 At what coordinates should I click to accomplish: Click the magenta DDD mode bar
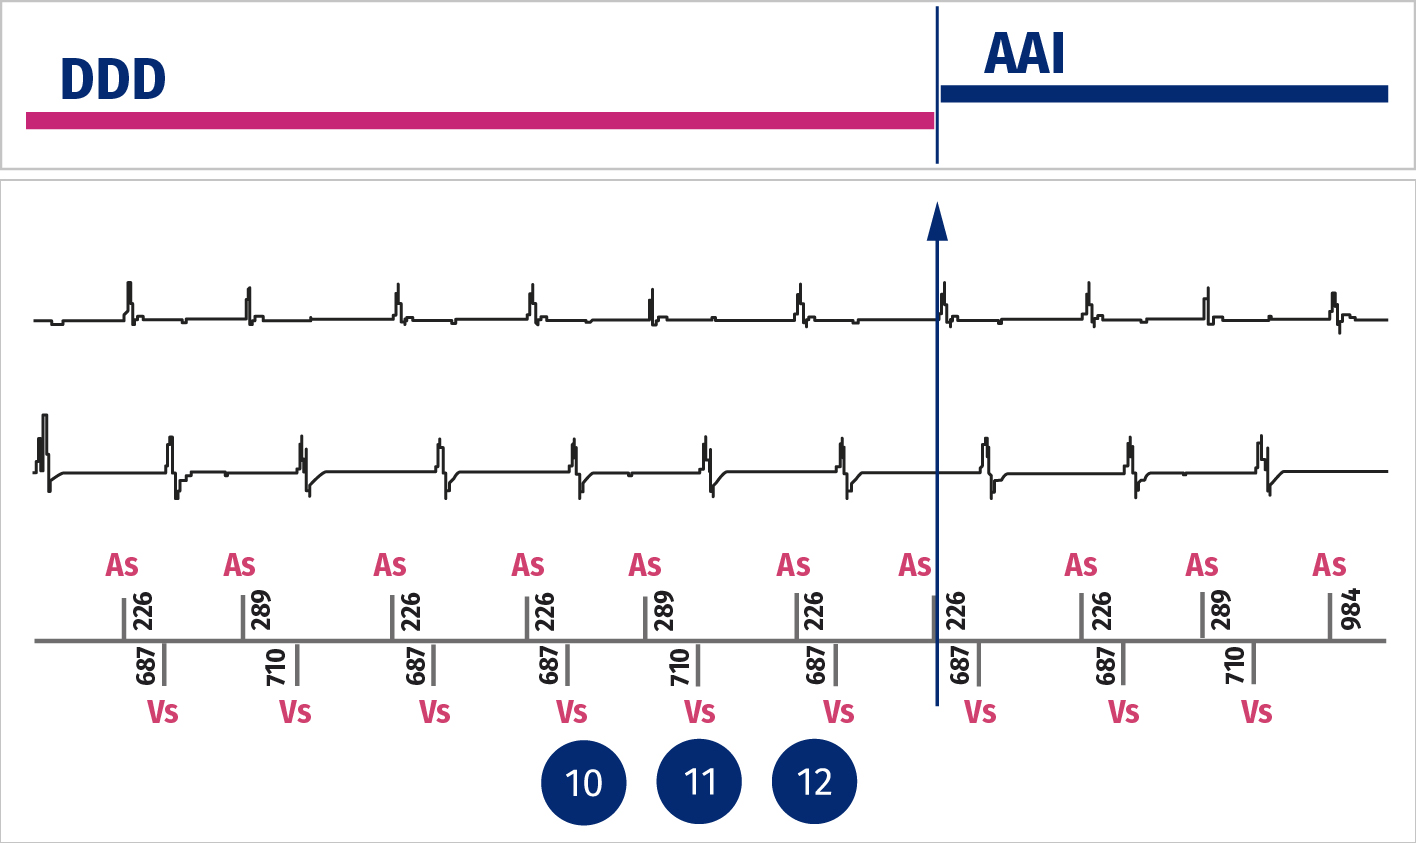480,120
